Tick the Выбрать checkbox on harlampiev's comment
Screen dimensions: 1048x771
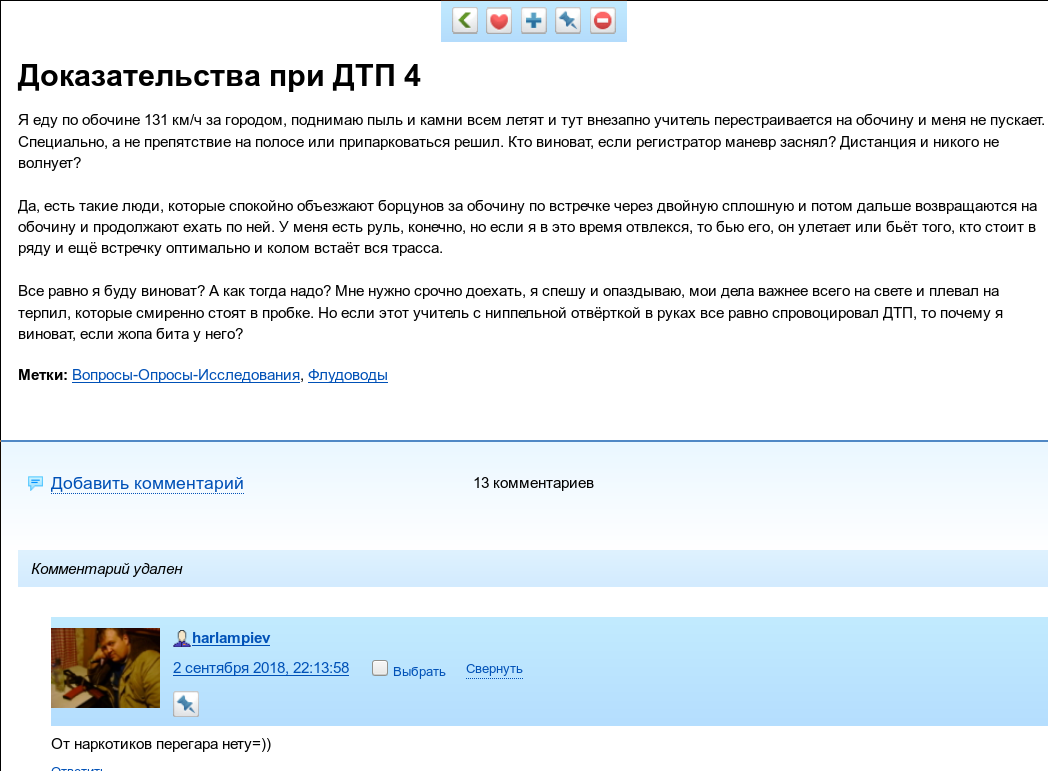coord(380,668)
